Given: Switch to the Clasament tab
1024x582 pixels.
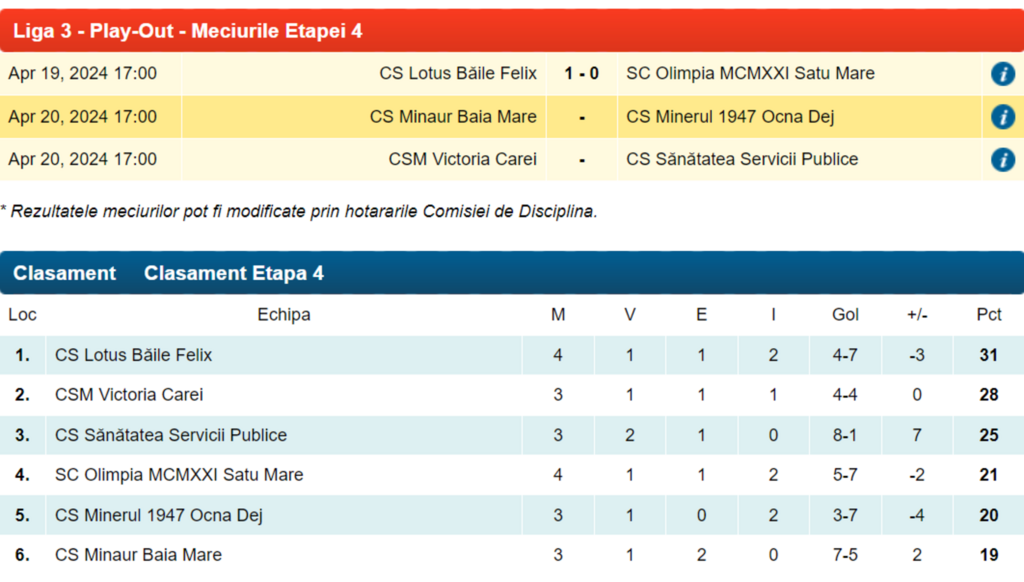Looking at the screenshot, I should click(64, 273).
